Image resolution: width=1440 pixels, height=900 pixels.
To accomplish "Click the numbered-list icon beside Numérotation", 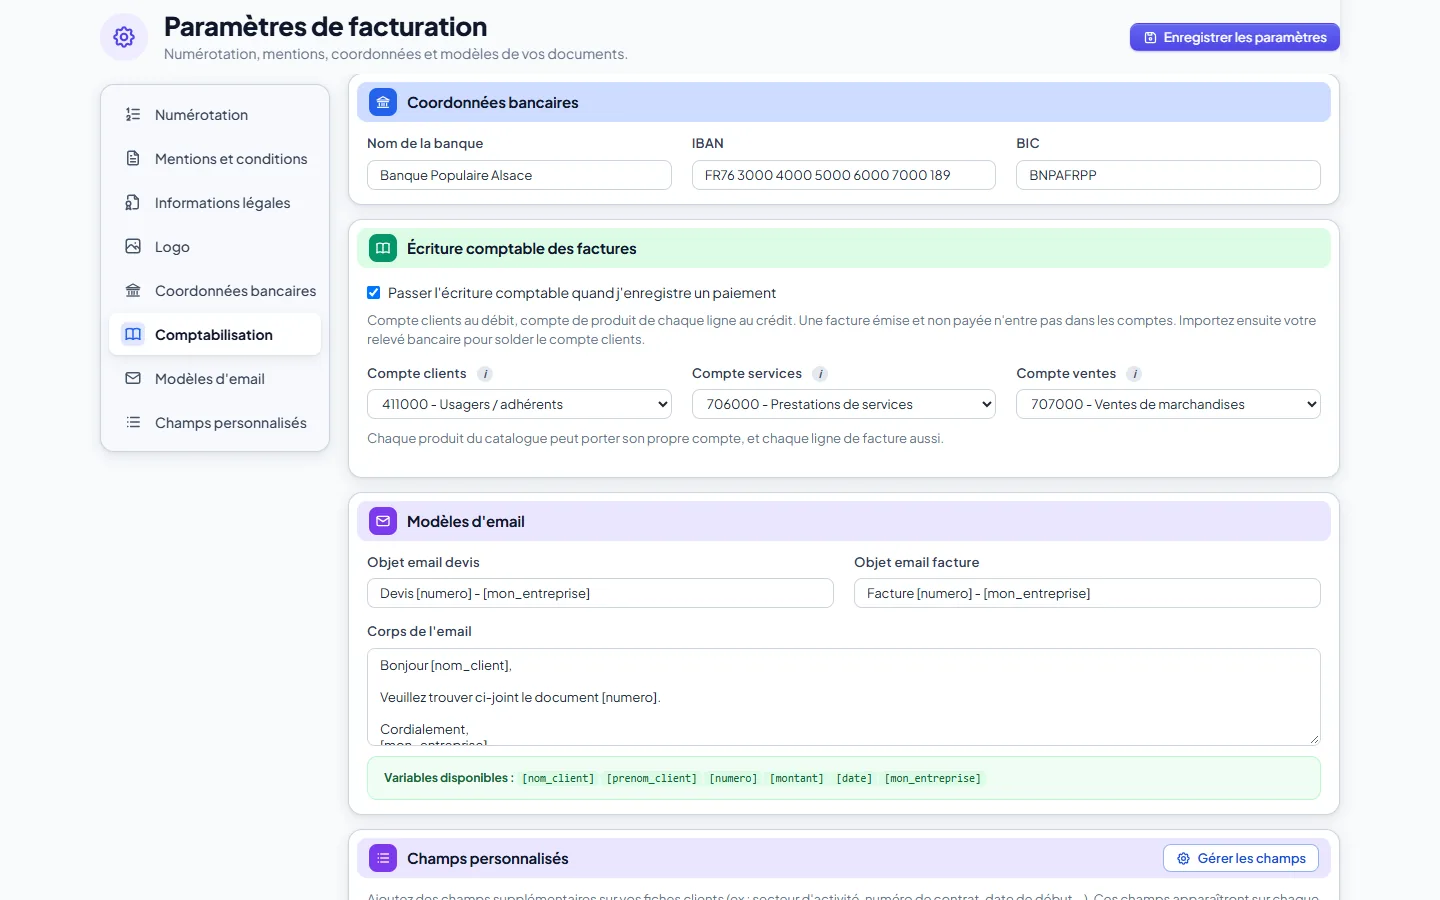I will [133, 114].
